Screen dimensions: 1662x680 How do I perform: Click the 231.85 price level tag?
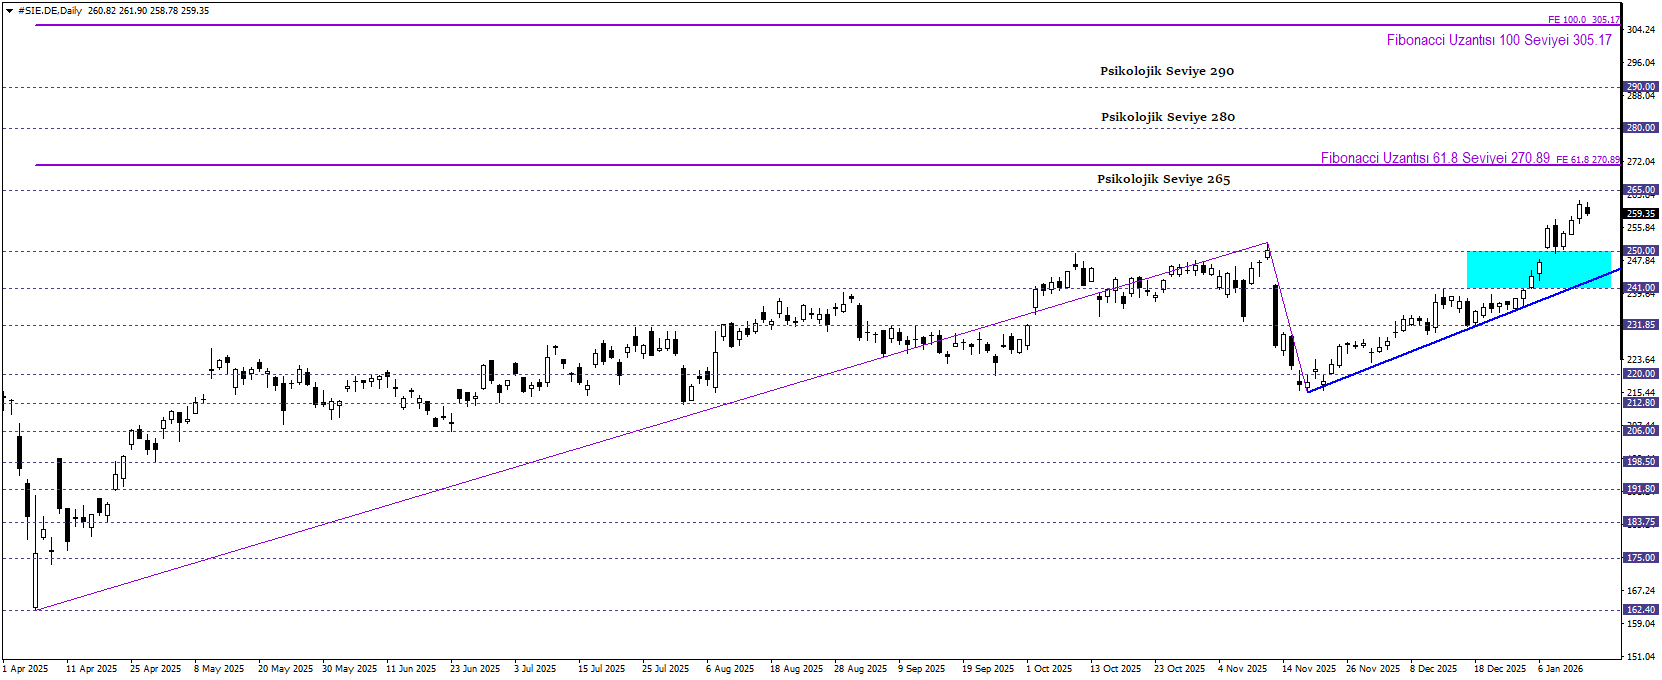[1641, 325]
